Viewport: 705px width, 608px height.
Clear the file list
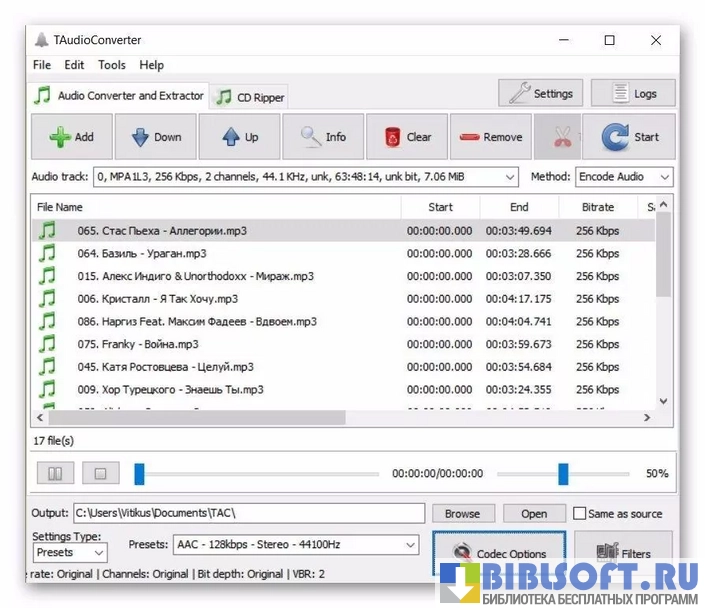click(407, 137)
